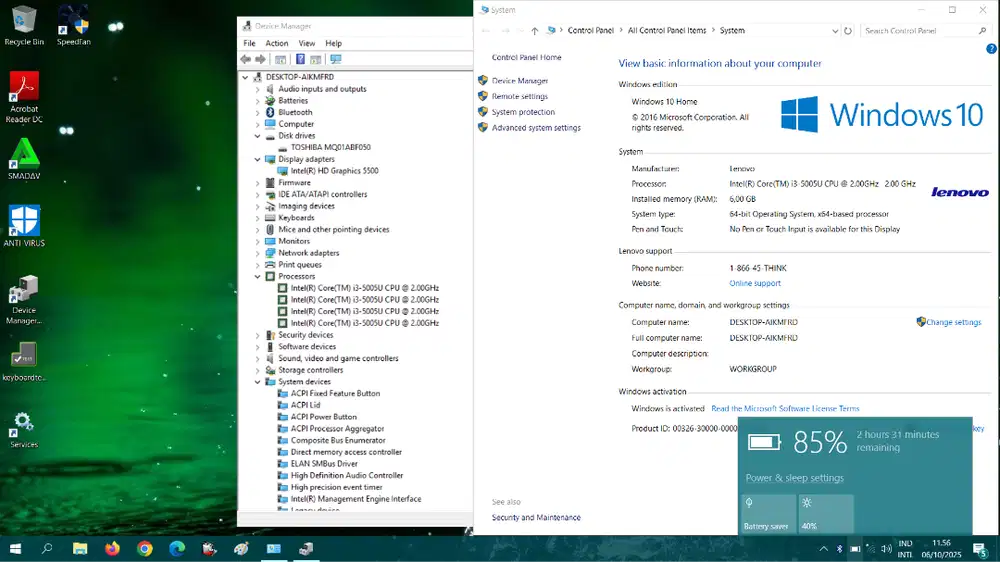
Task: Show hidden icons in the system tray
Action: point(823,549)
